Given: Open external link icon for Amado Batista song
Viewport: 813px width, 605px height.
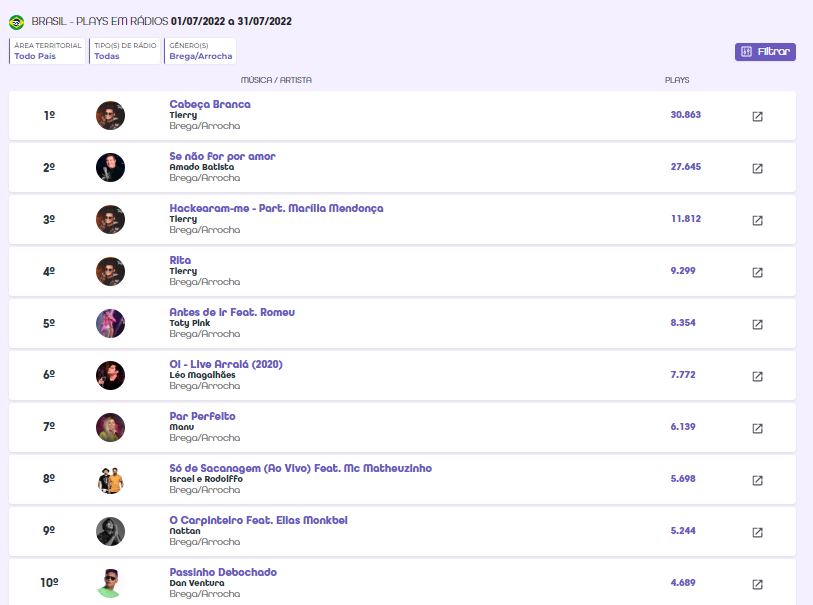Looking at the screenshot, I should pos(757,168).
